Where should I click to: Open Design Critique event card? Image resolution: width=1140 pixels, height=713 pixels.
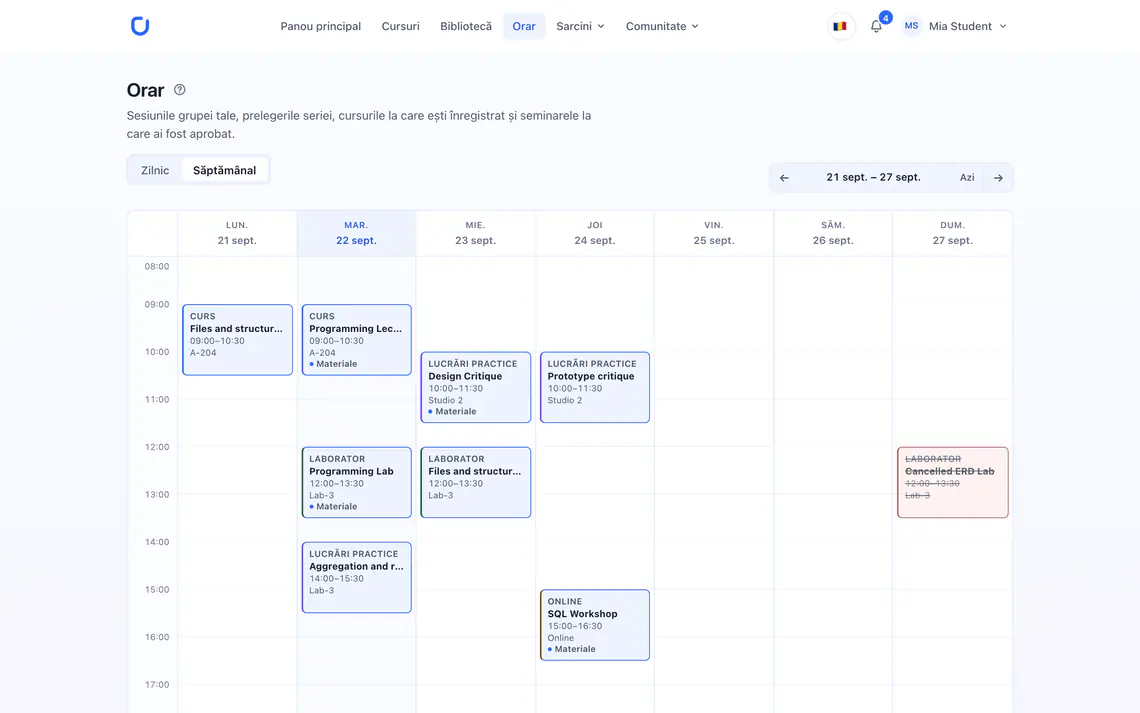coord(475,387)
